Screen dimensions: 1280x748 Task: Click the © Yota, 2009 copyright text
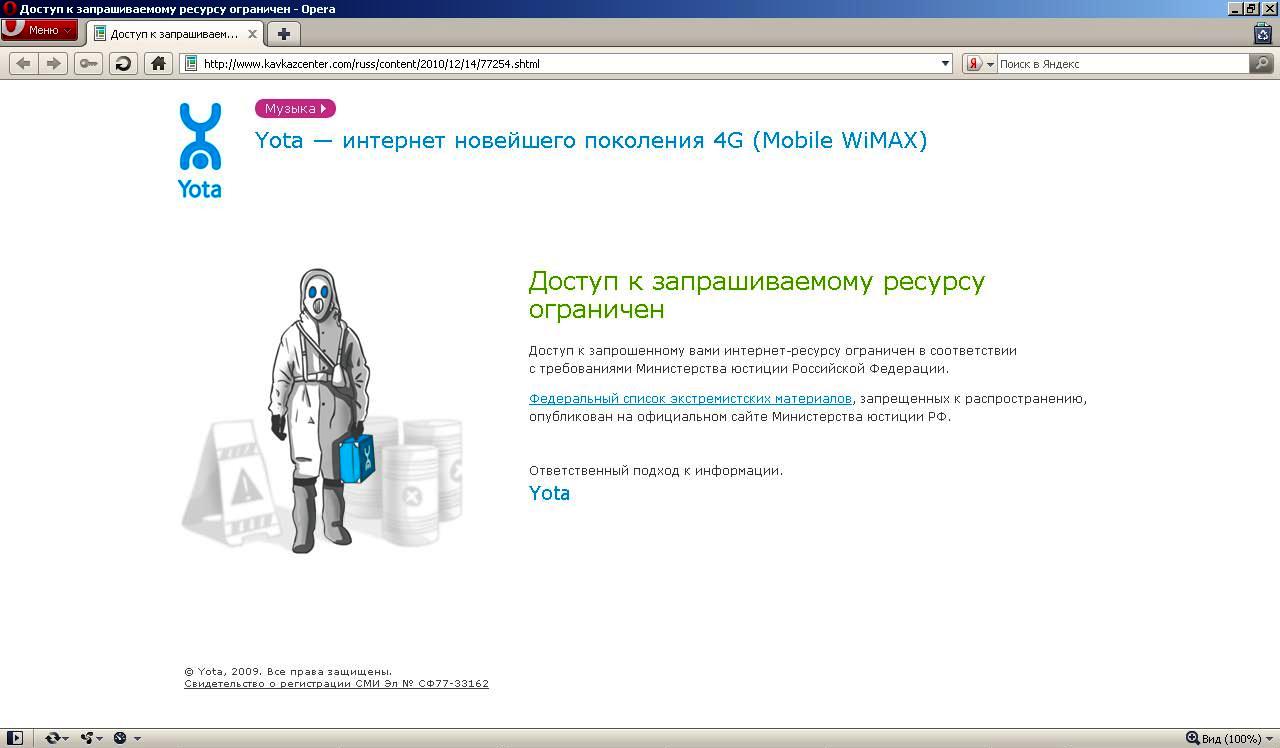[x=288, y=672]
